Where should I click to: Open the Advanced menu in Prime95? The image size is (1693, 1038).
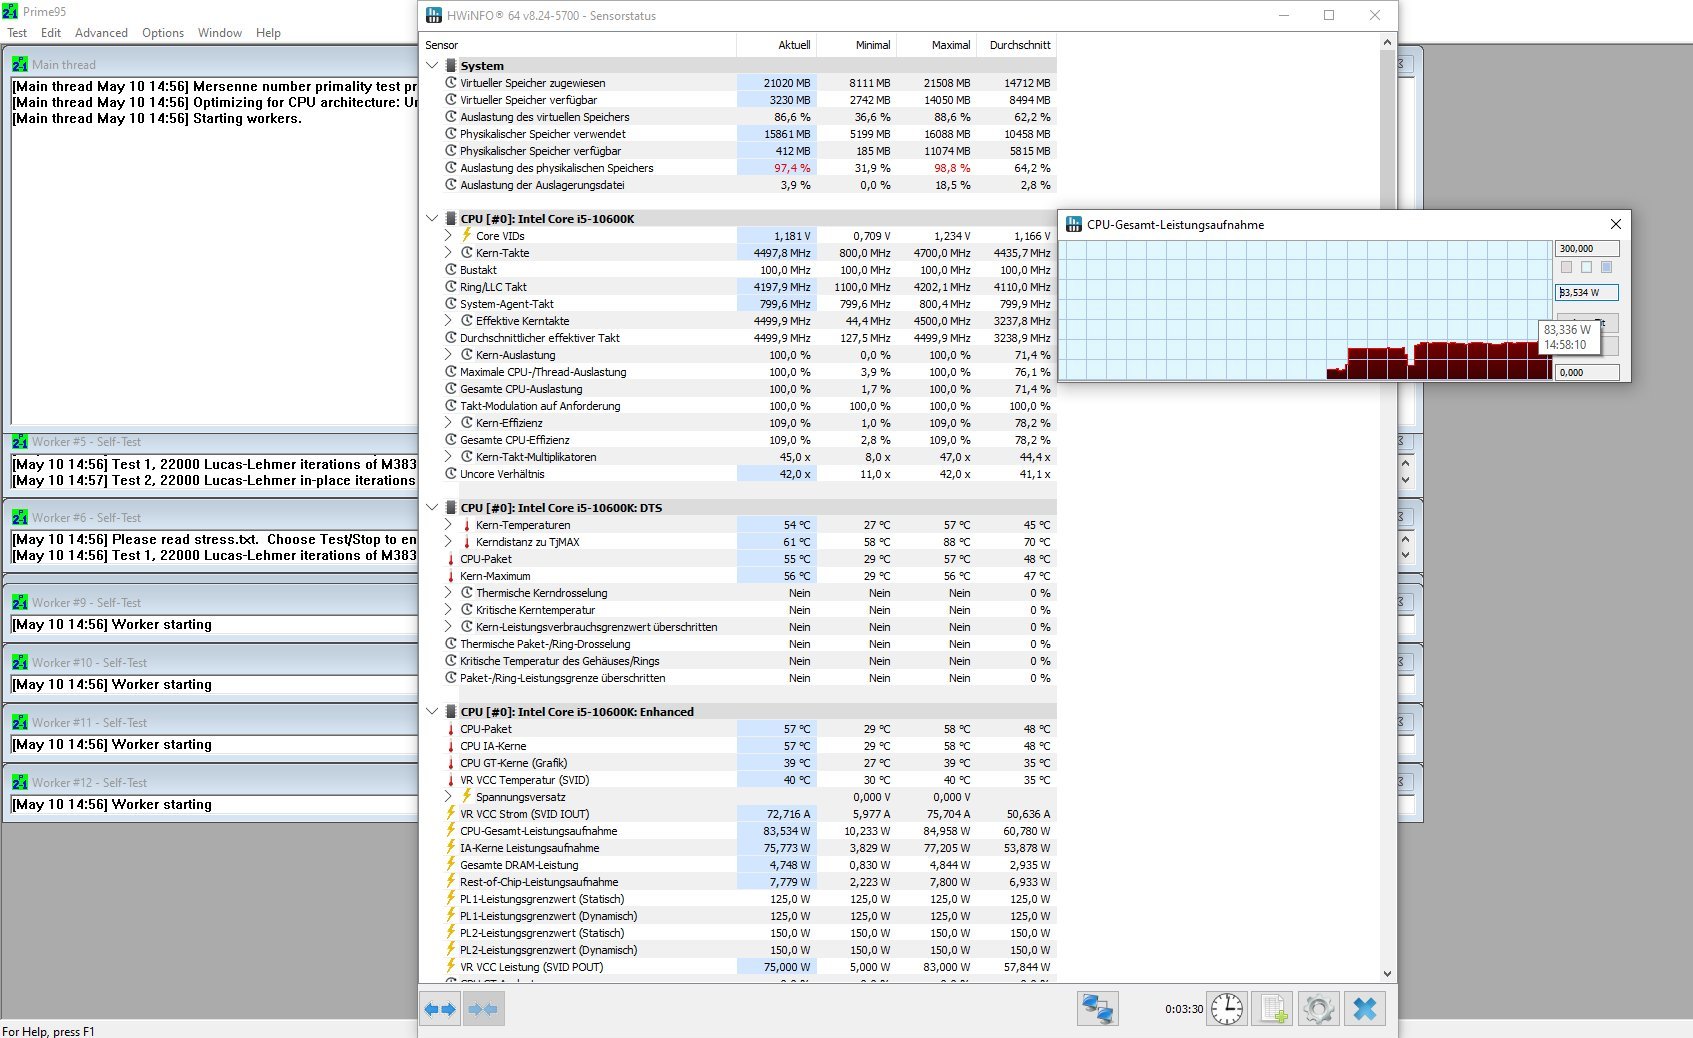click(x=101, y=32)
